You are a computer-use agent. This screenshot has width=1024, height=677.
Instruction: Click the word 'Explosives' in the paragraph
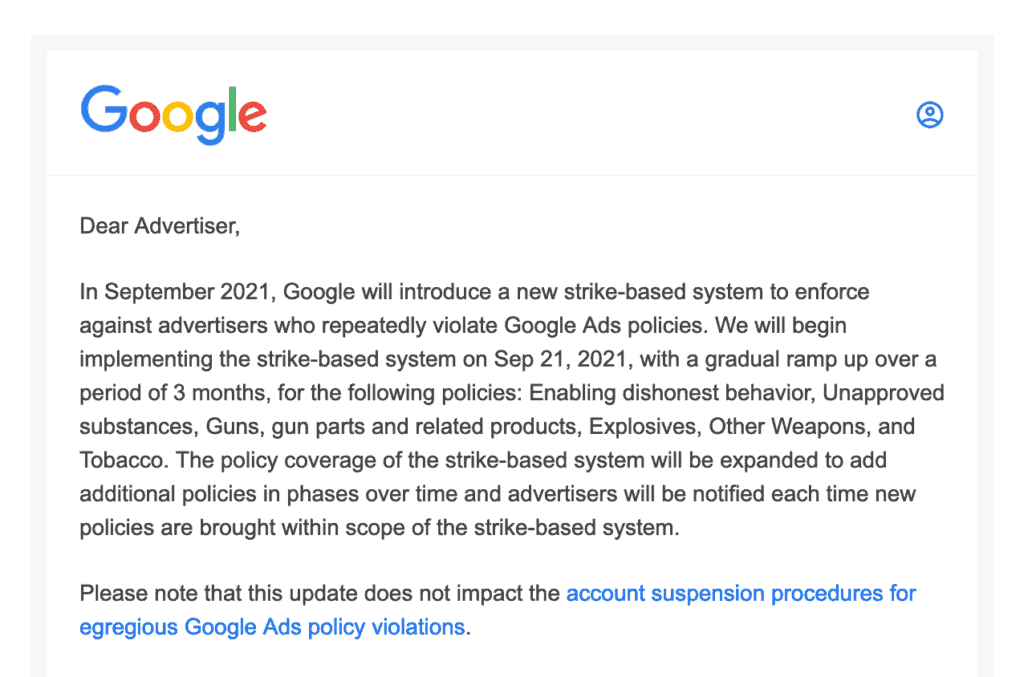click(x=645, y=427)
